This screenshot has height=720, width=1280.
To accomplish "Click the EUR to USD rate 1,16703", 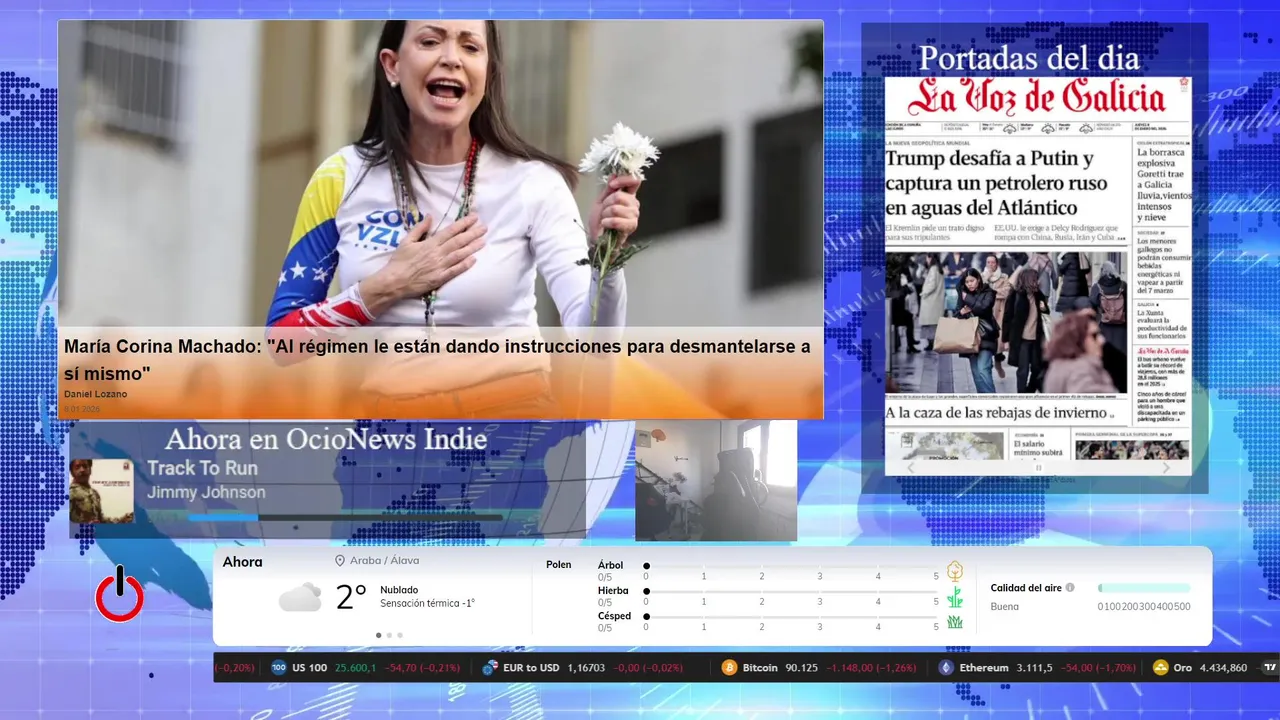I will 586,668.
